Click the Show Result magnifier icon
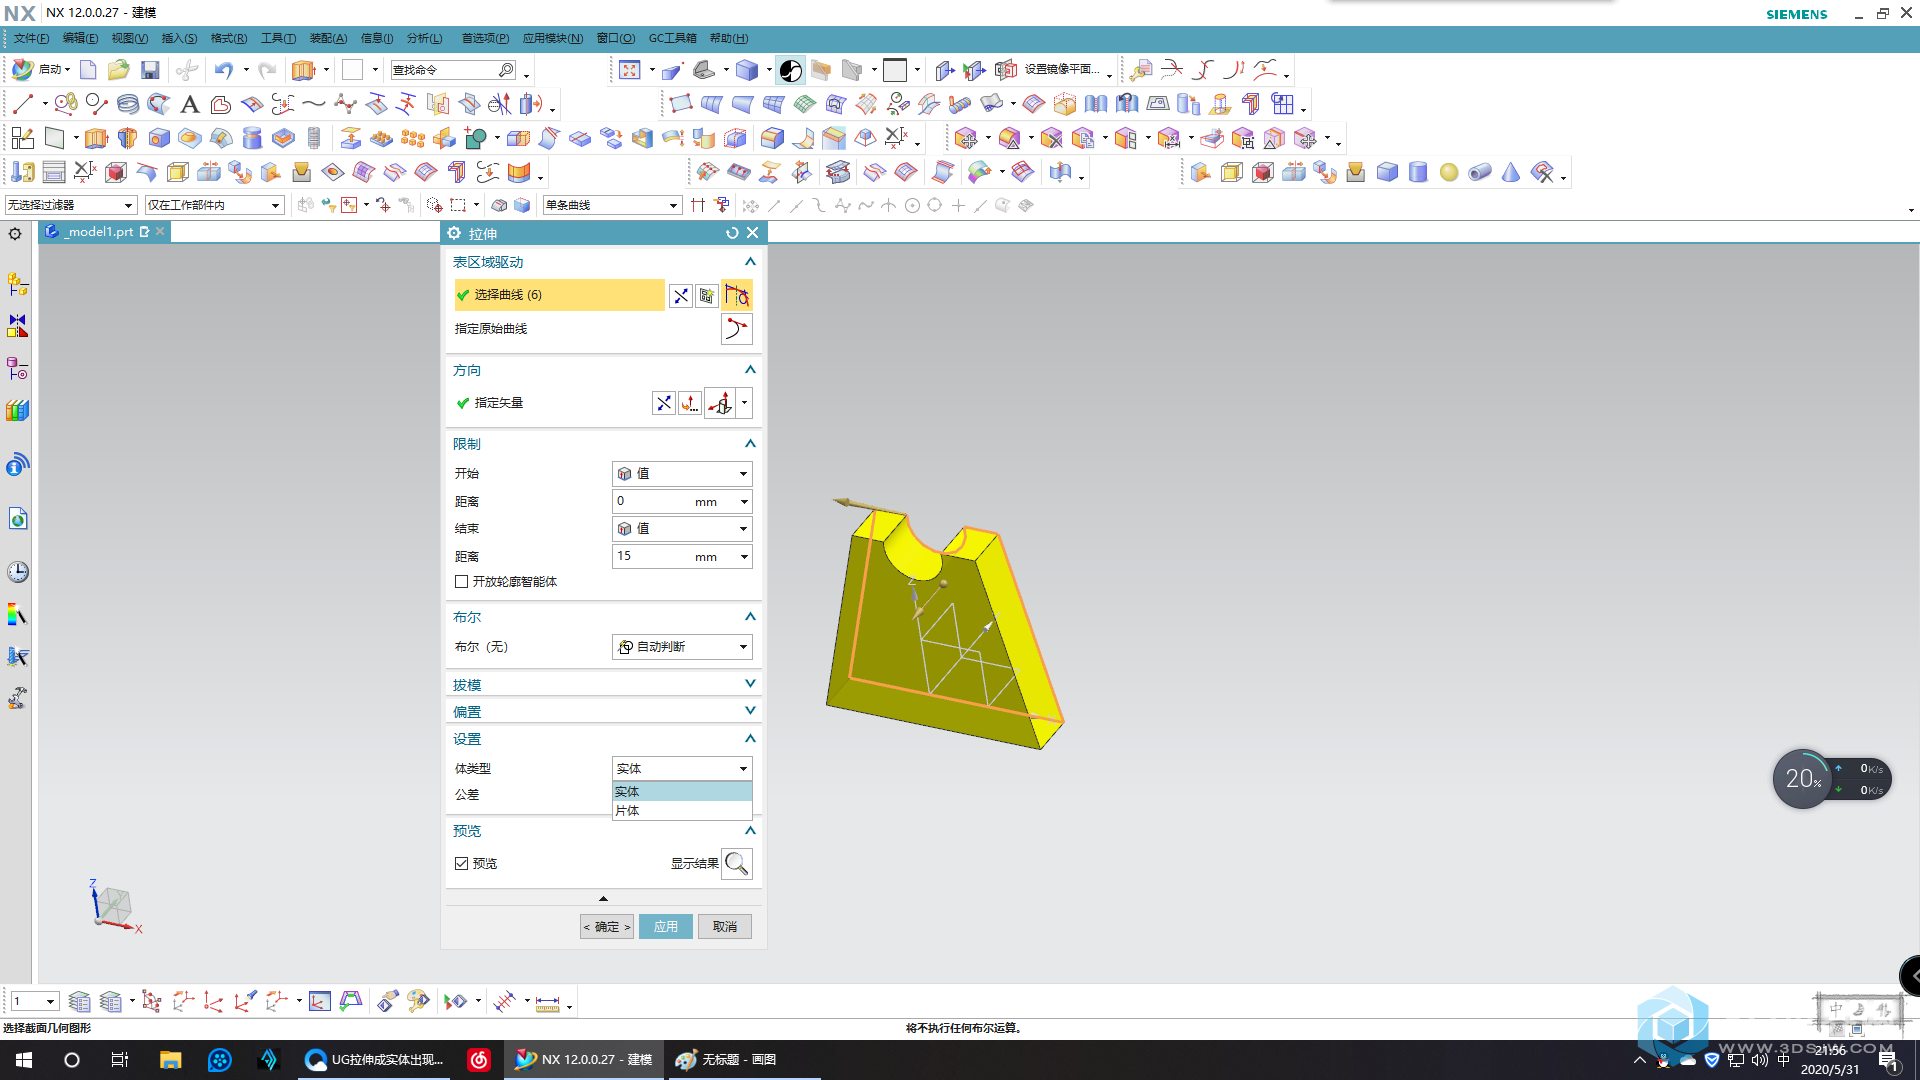The width and height of the screenshot is (1920, 1080). pyautogui.click(x=737, y=863)
